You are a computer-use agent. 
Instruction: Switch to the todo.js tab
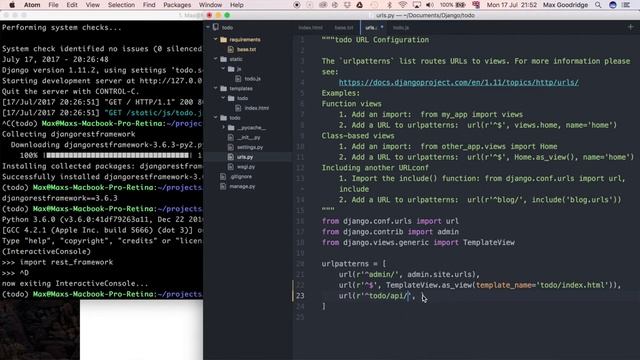pos(401,28)
